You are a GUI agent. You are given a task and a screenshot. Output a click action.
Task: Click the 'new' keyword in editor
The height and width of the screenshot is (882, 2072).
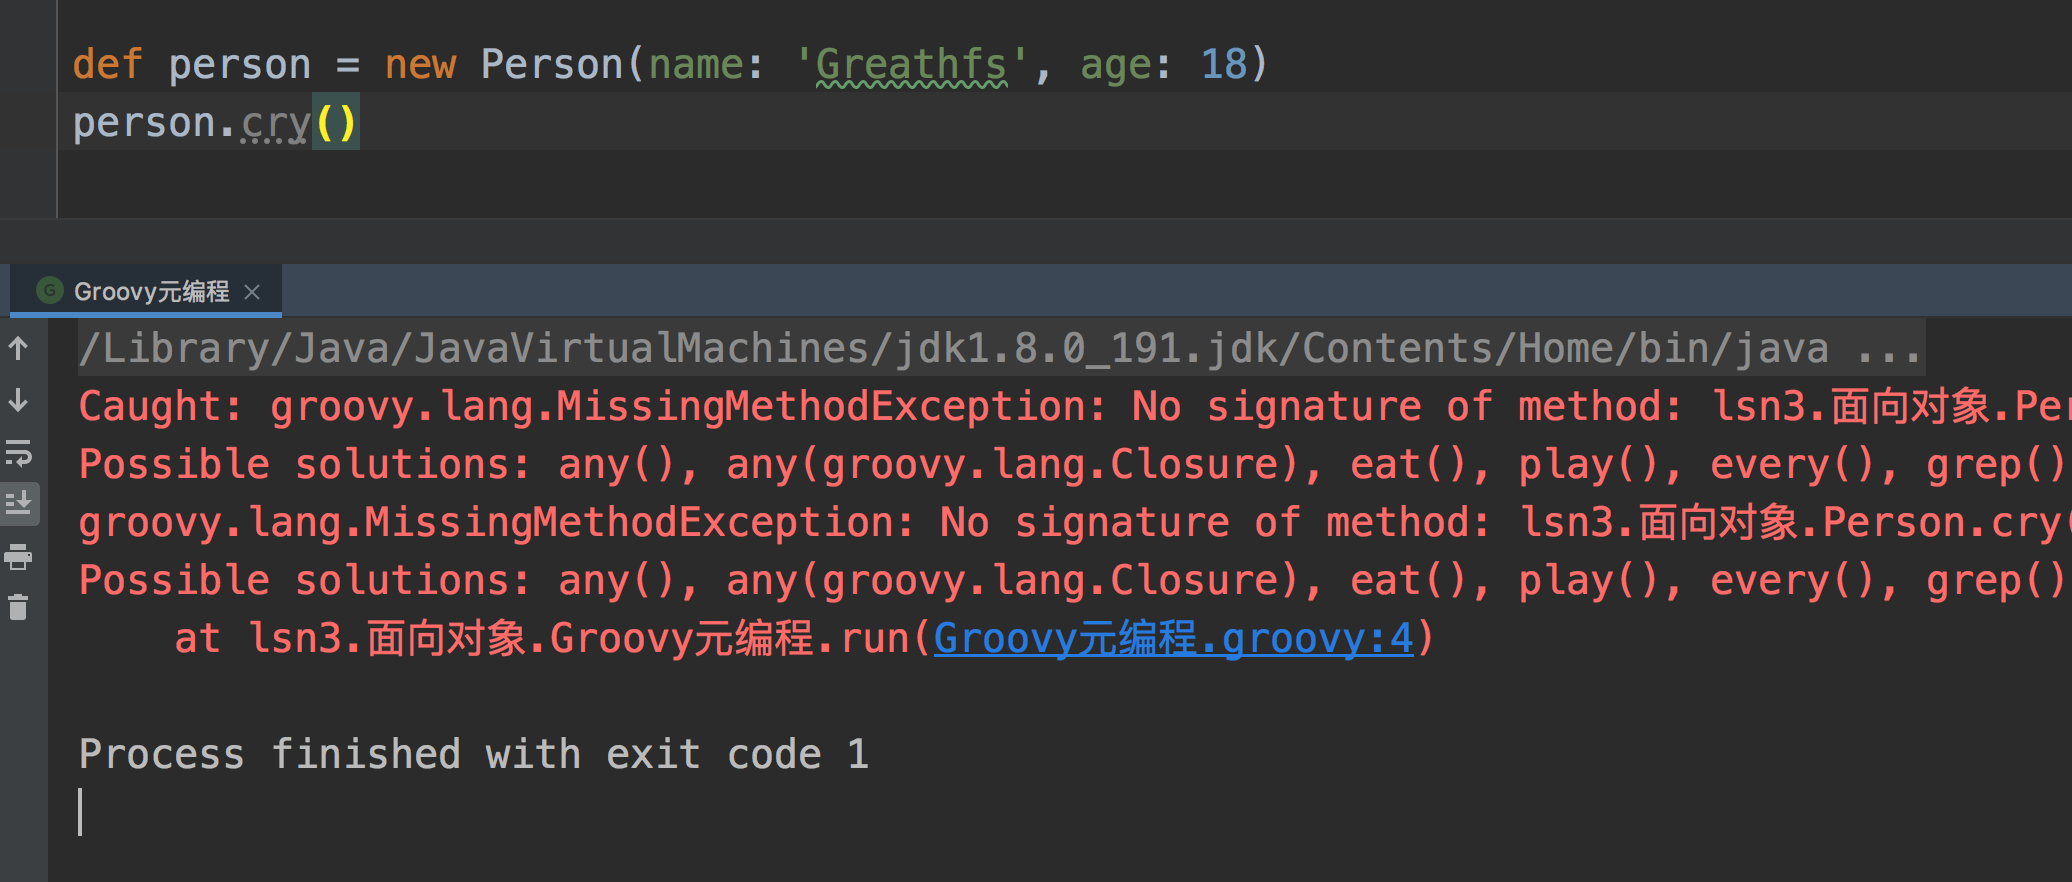pyautogui.click(x=420, y=65)
